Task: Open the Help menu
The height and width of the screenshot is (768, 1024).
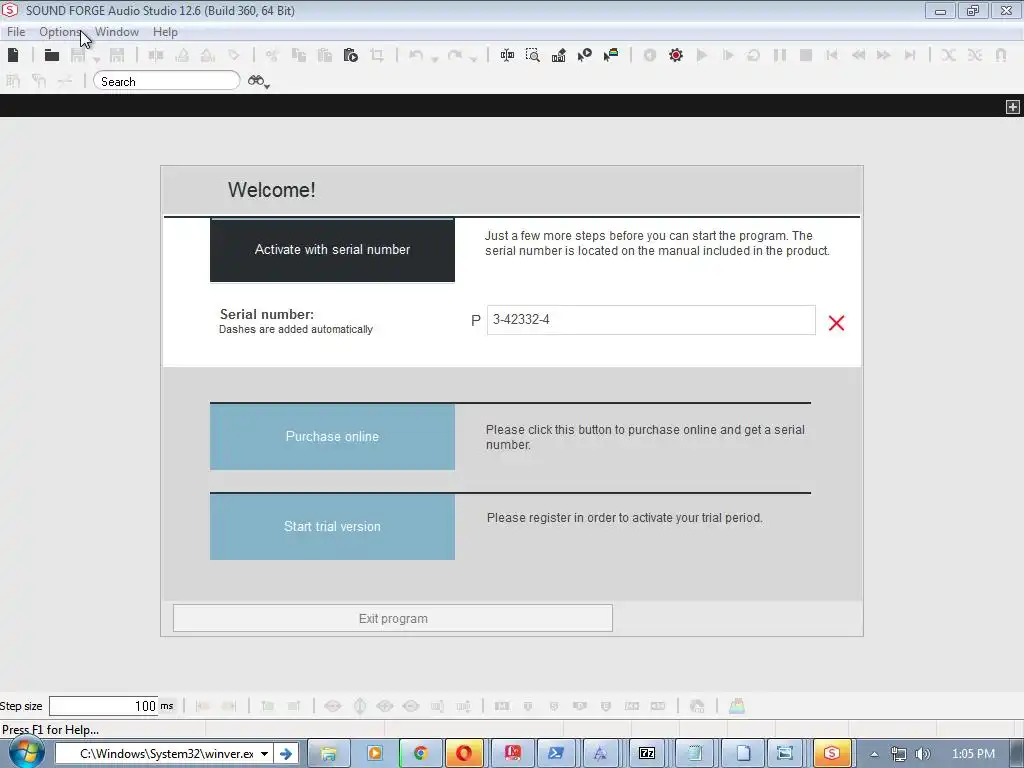Action: (x=165, y=32)
